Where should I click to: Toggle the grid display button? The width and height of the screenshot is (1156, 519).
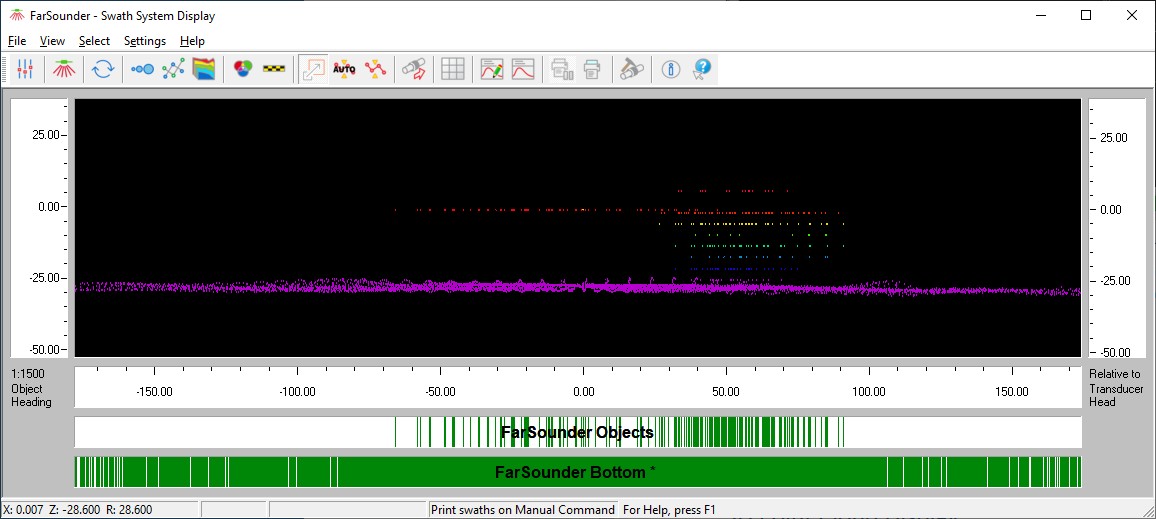point(453,69)
